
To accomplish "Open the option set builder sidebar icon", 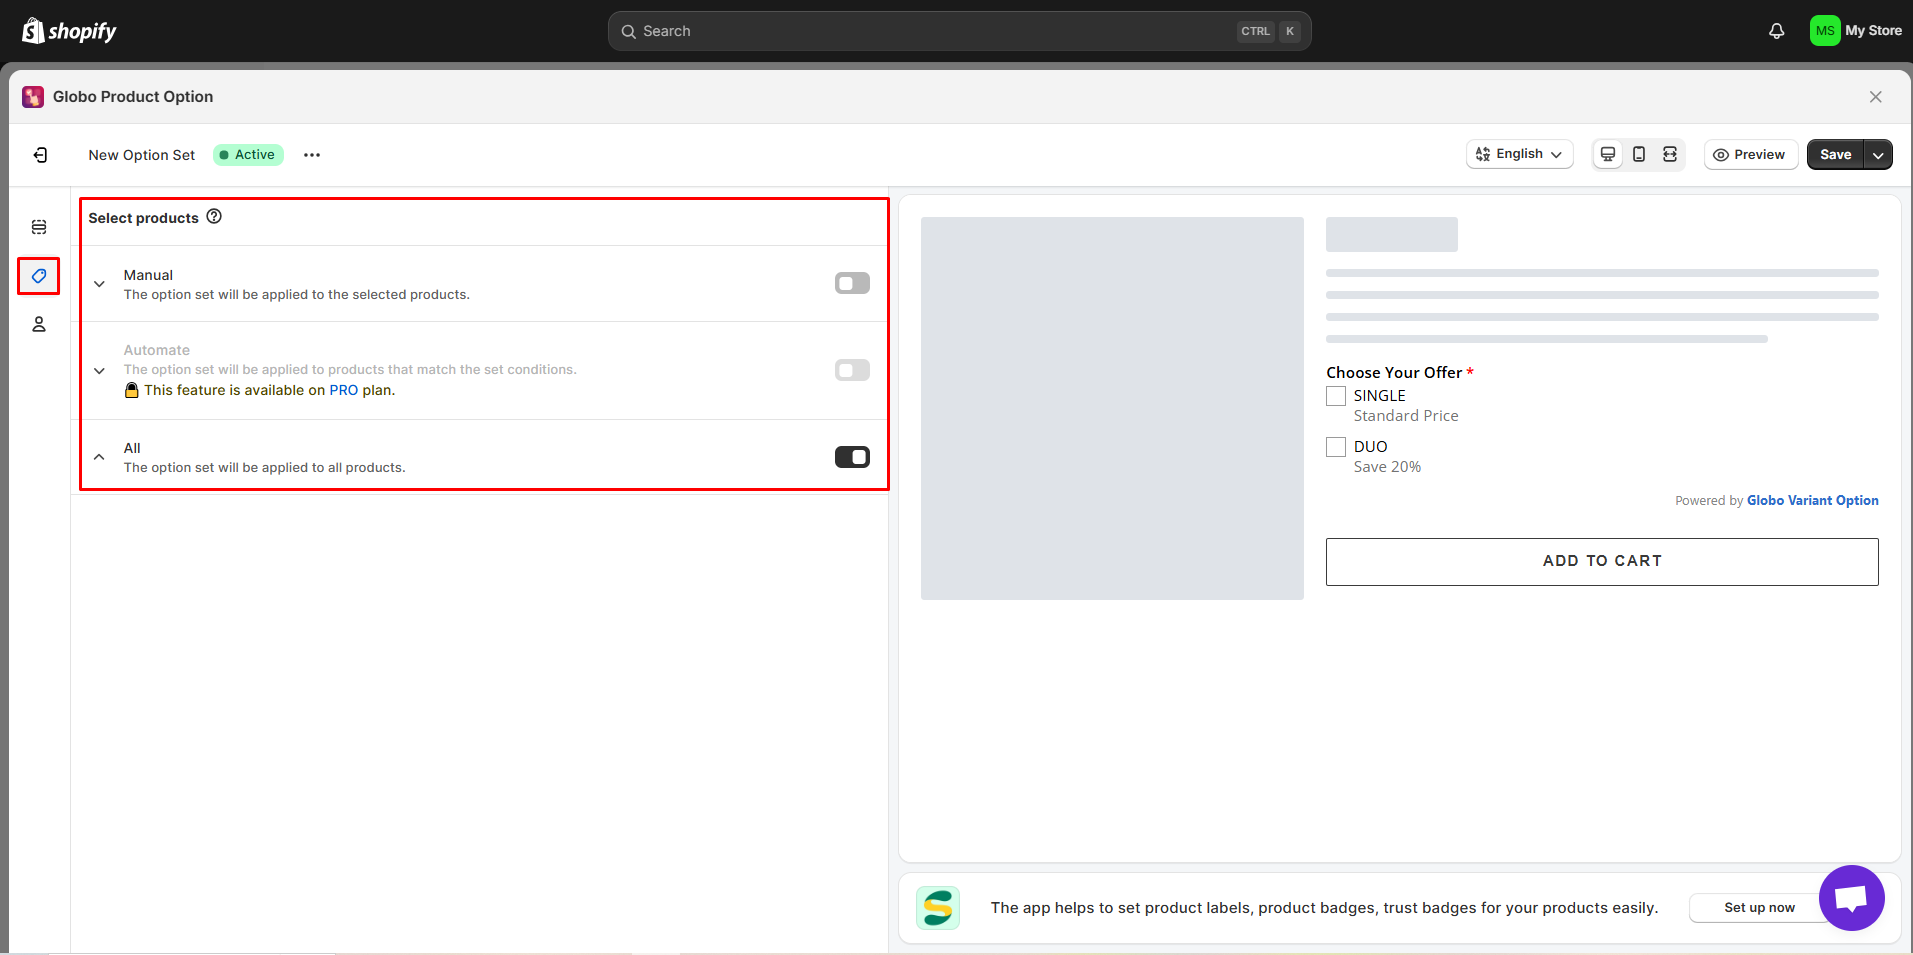I will (x=38, y=227).
